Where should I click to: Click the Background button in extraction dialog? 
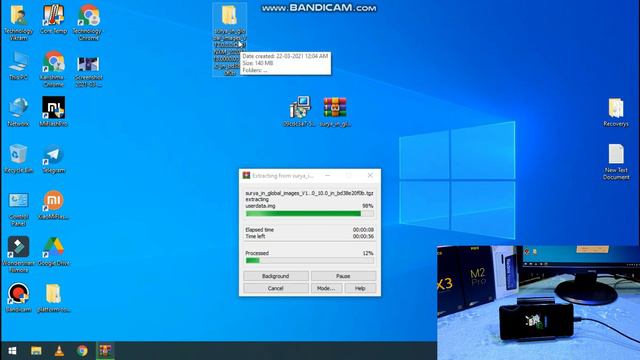(x=276, y=276)
